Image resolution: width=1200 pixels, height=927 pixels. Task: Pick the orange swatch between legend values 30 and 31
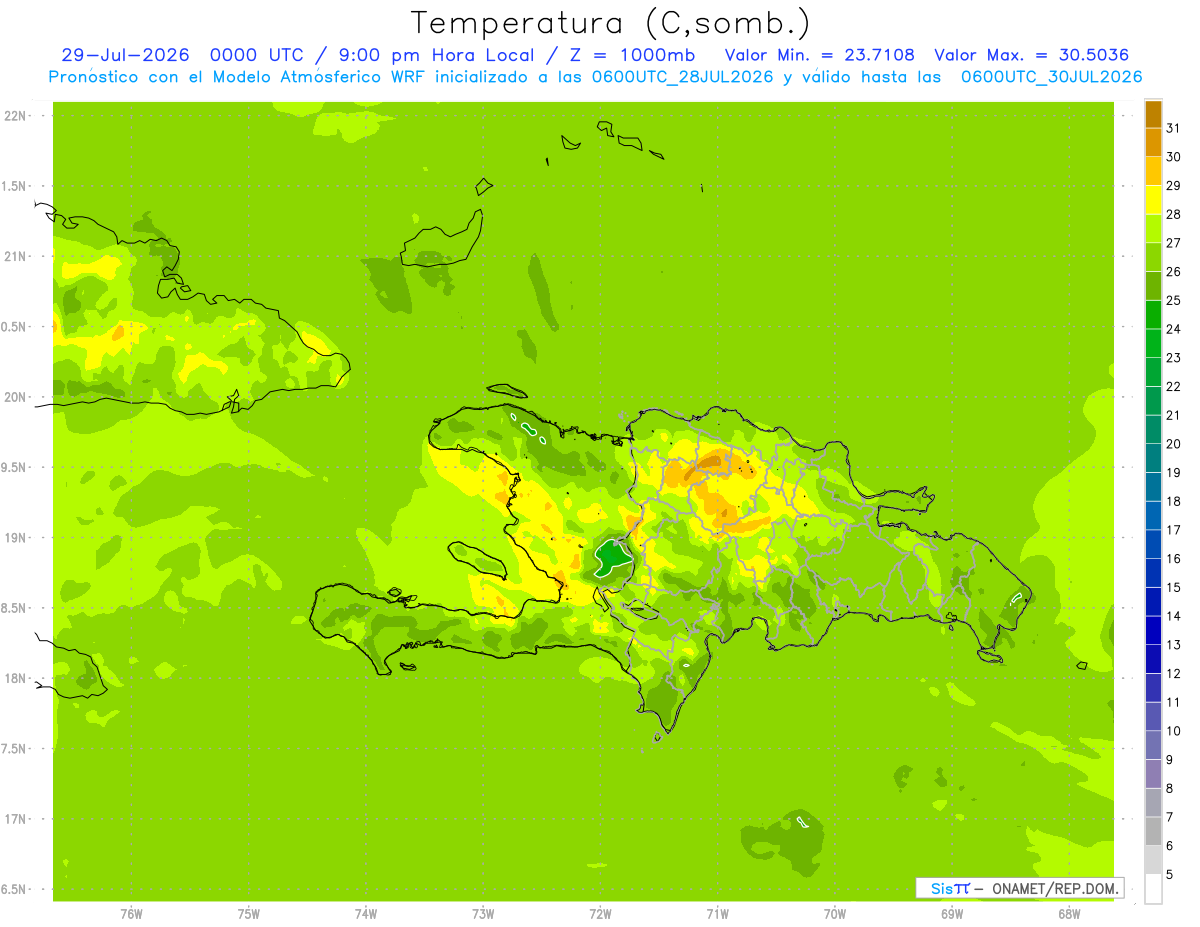click(1153, 142)
